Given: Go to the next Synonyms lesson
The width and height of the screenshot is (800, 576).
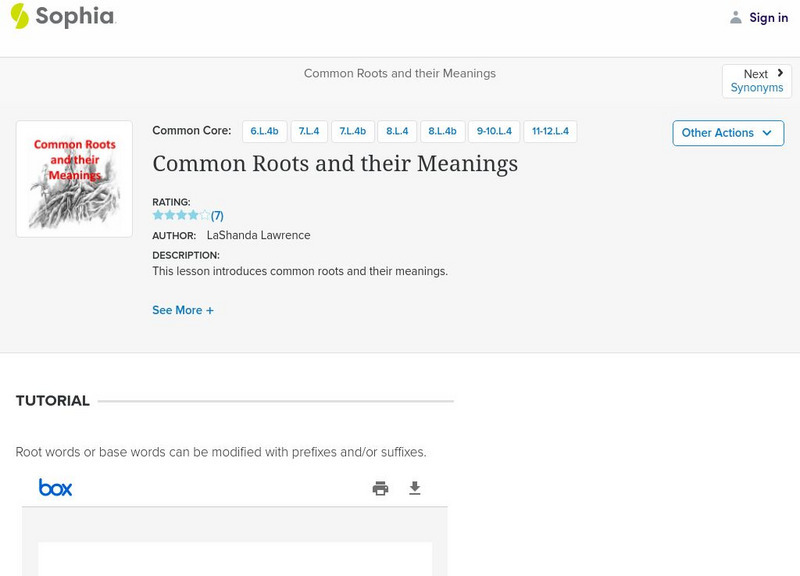Looking at the screenshot, I should (x=757, y=88).
